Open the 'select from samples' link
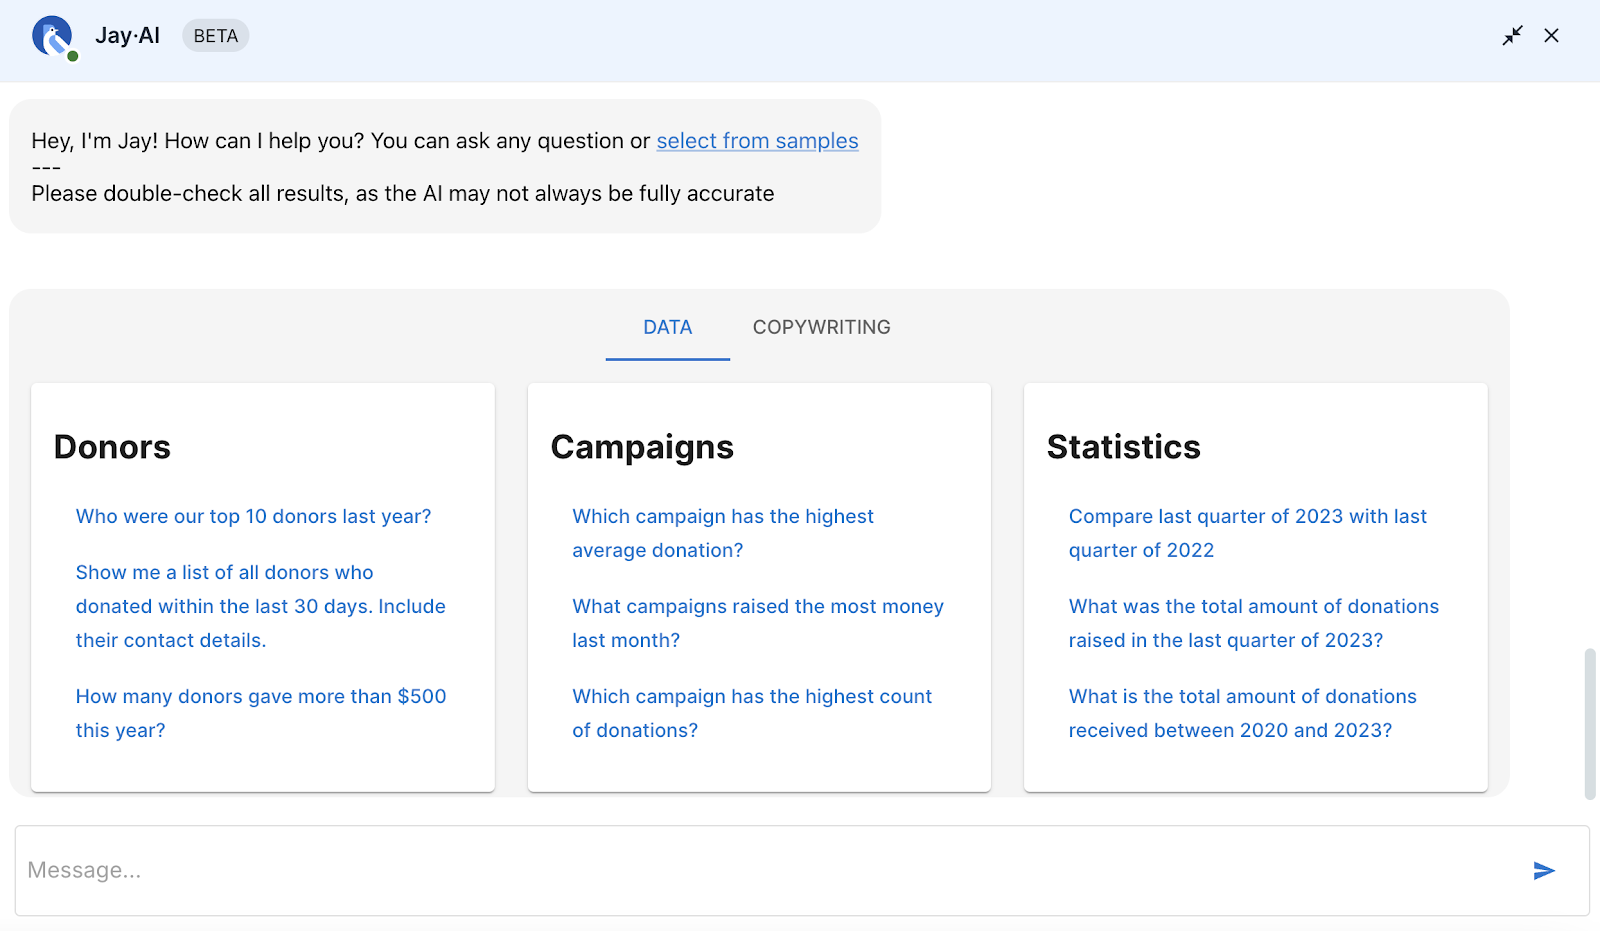Image resolution: width=1600 pixels, height=931 pixels. [757, 141]
